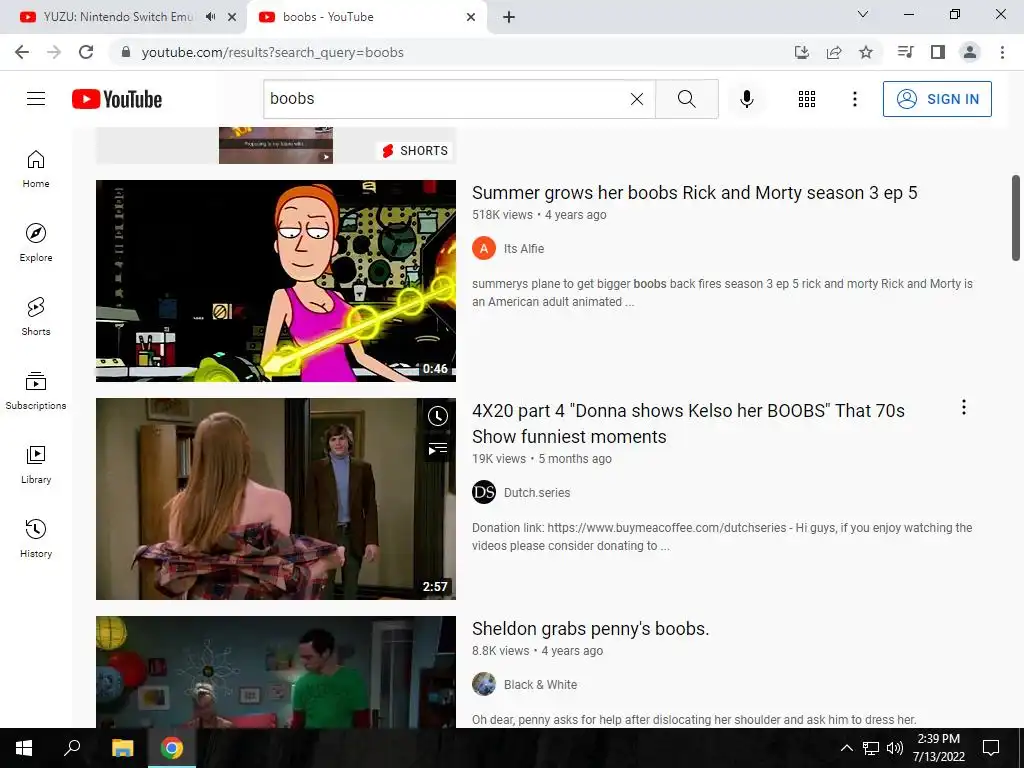Open the Chrome three-dot menu

pos(1002,52)
